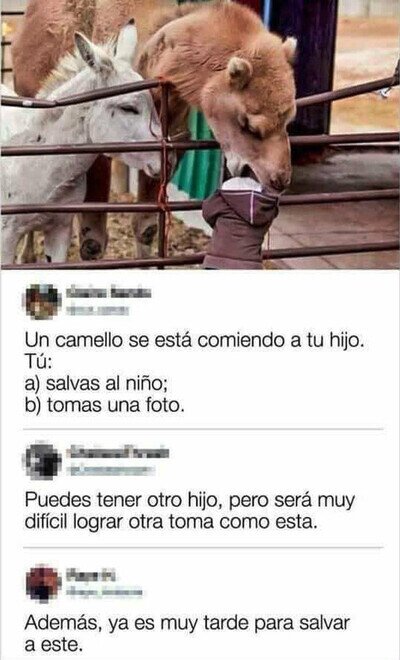Choose option "a) salvas al niño;"
400x660 pixels.
[96, 383]
